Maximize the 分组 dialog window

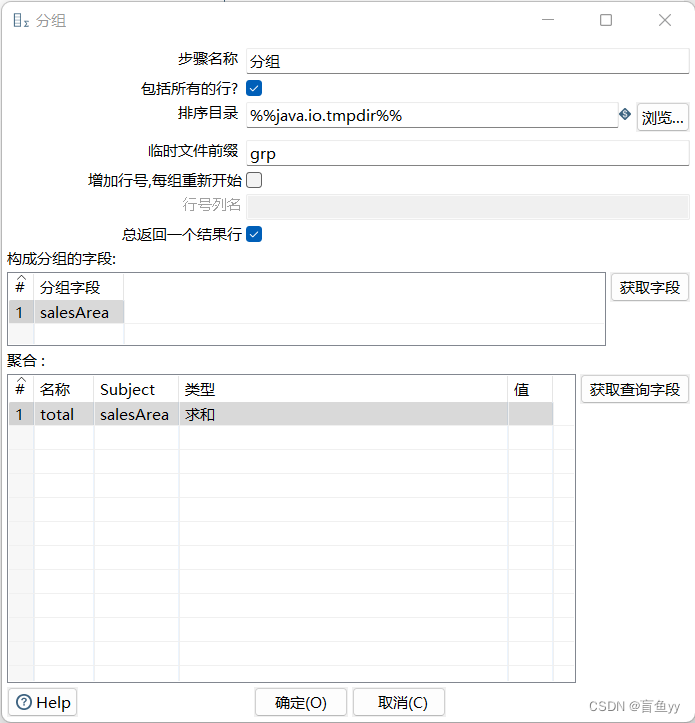(606, 20)
